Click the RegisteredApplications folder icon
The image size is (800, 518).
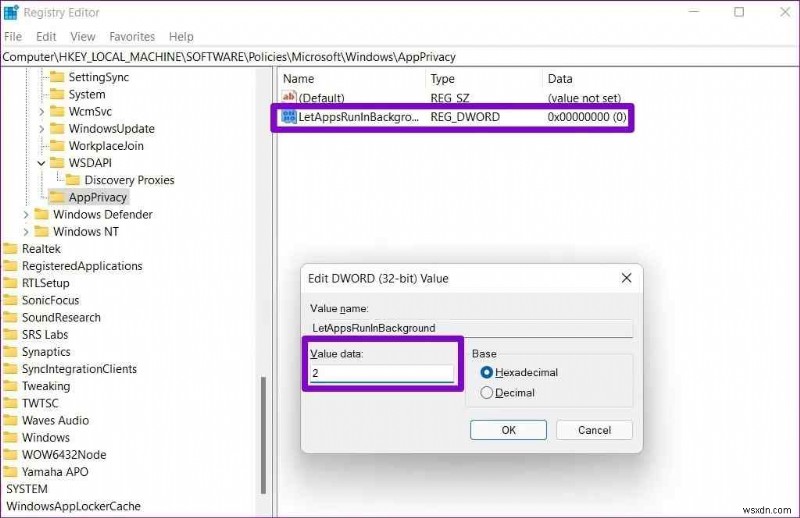coord(10,266)
